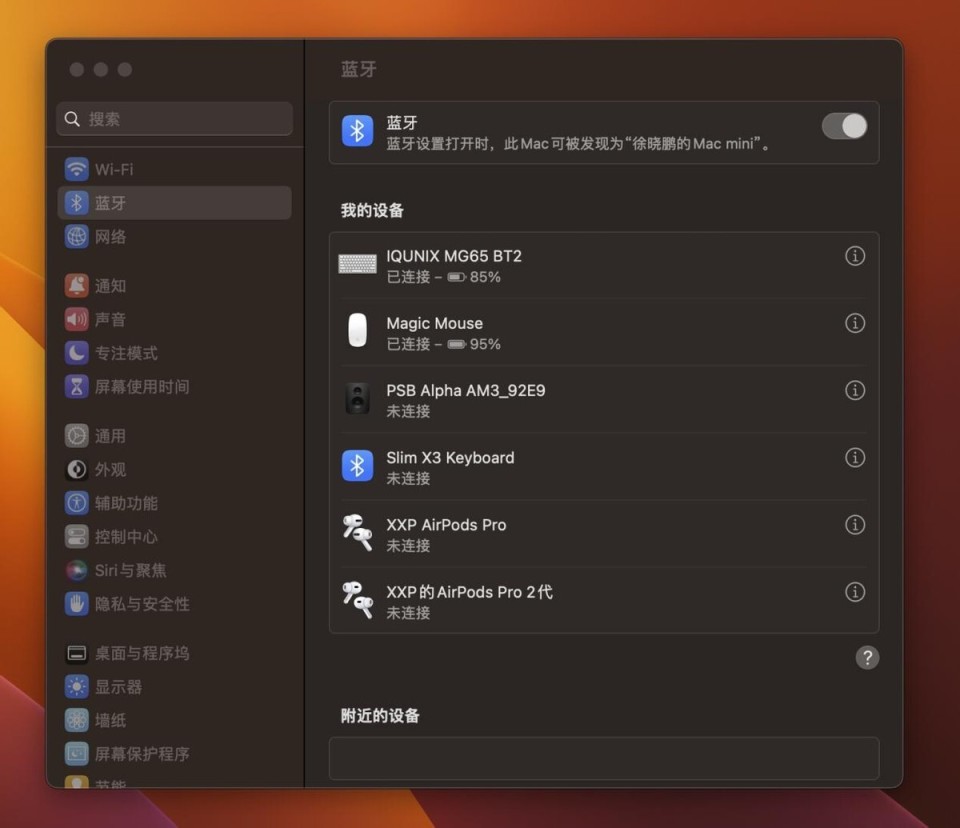Screen dimensions: 960x828
Task: Click the 桌面与程序坞 sidebar label
Action: click(x=142, y=653)
